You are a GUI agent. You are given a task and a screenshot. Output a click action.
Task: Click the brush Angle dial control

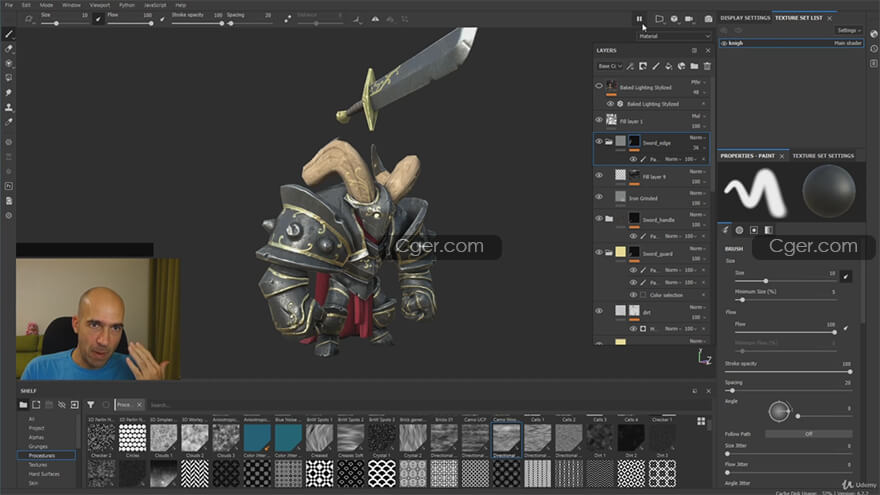779,411
